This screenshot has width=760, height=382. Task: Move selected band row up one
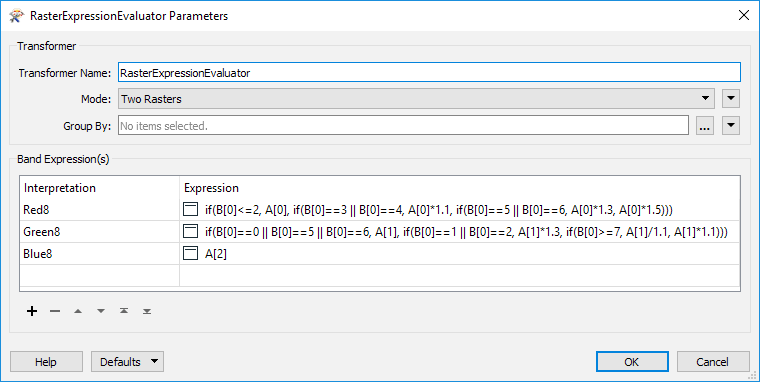78,311
